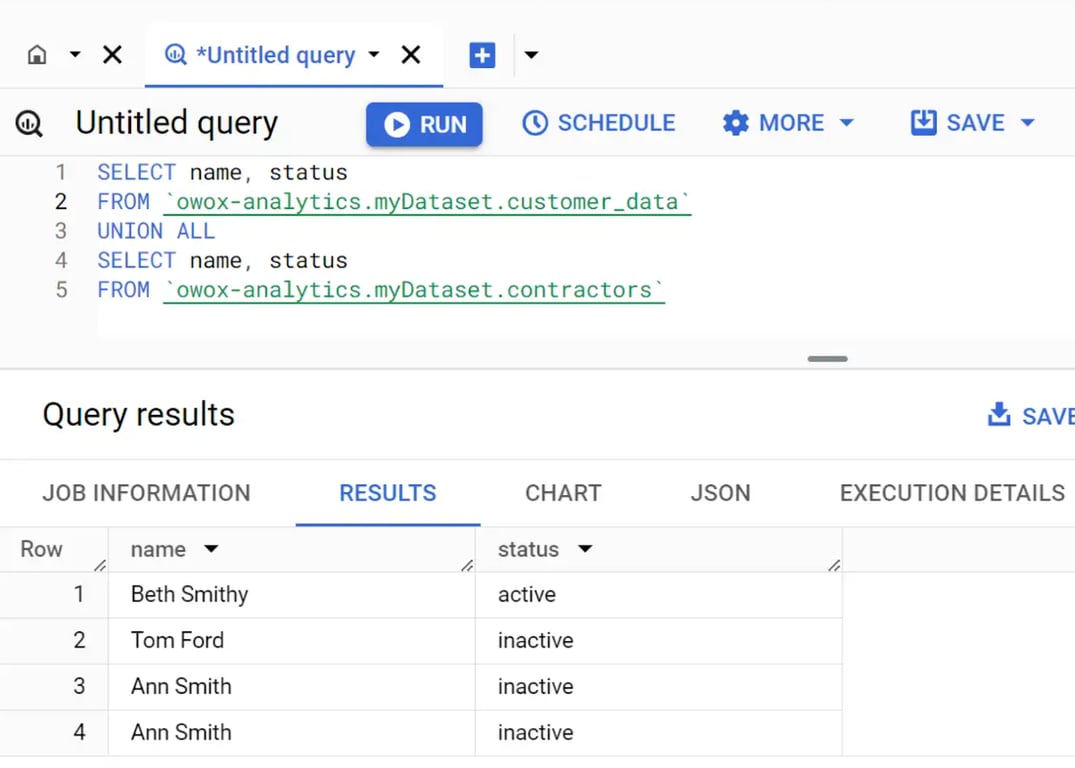1075x768 pixels.
Task: Select the Beth Smithy cell
Action: click(x=291, y=595)
